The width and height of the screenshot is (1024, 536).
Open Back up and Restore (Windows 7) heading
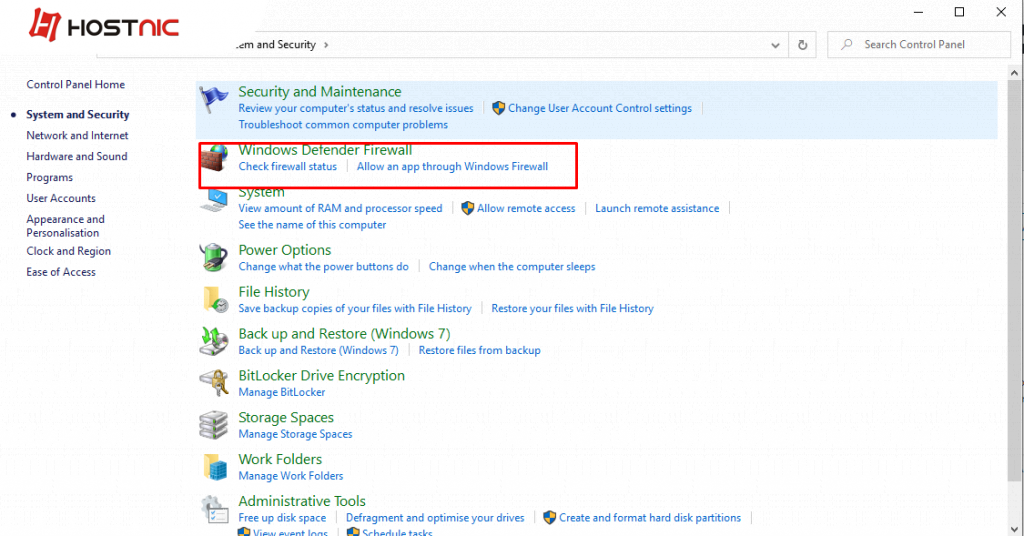pos(344,334)
